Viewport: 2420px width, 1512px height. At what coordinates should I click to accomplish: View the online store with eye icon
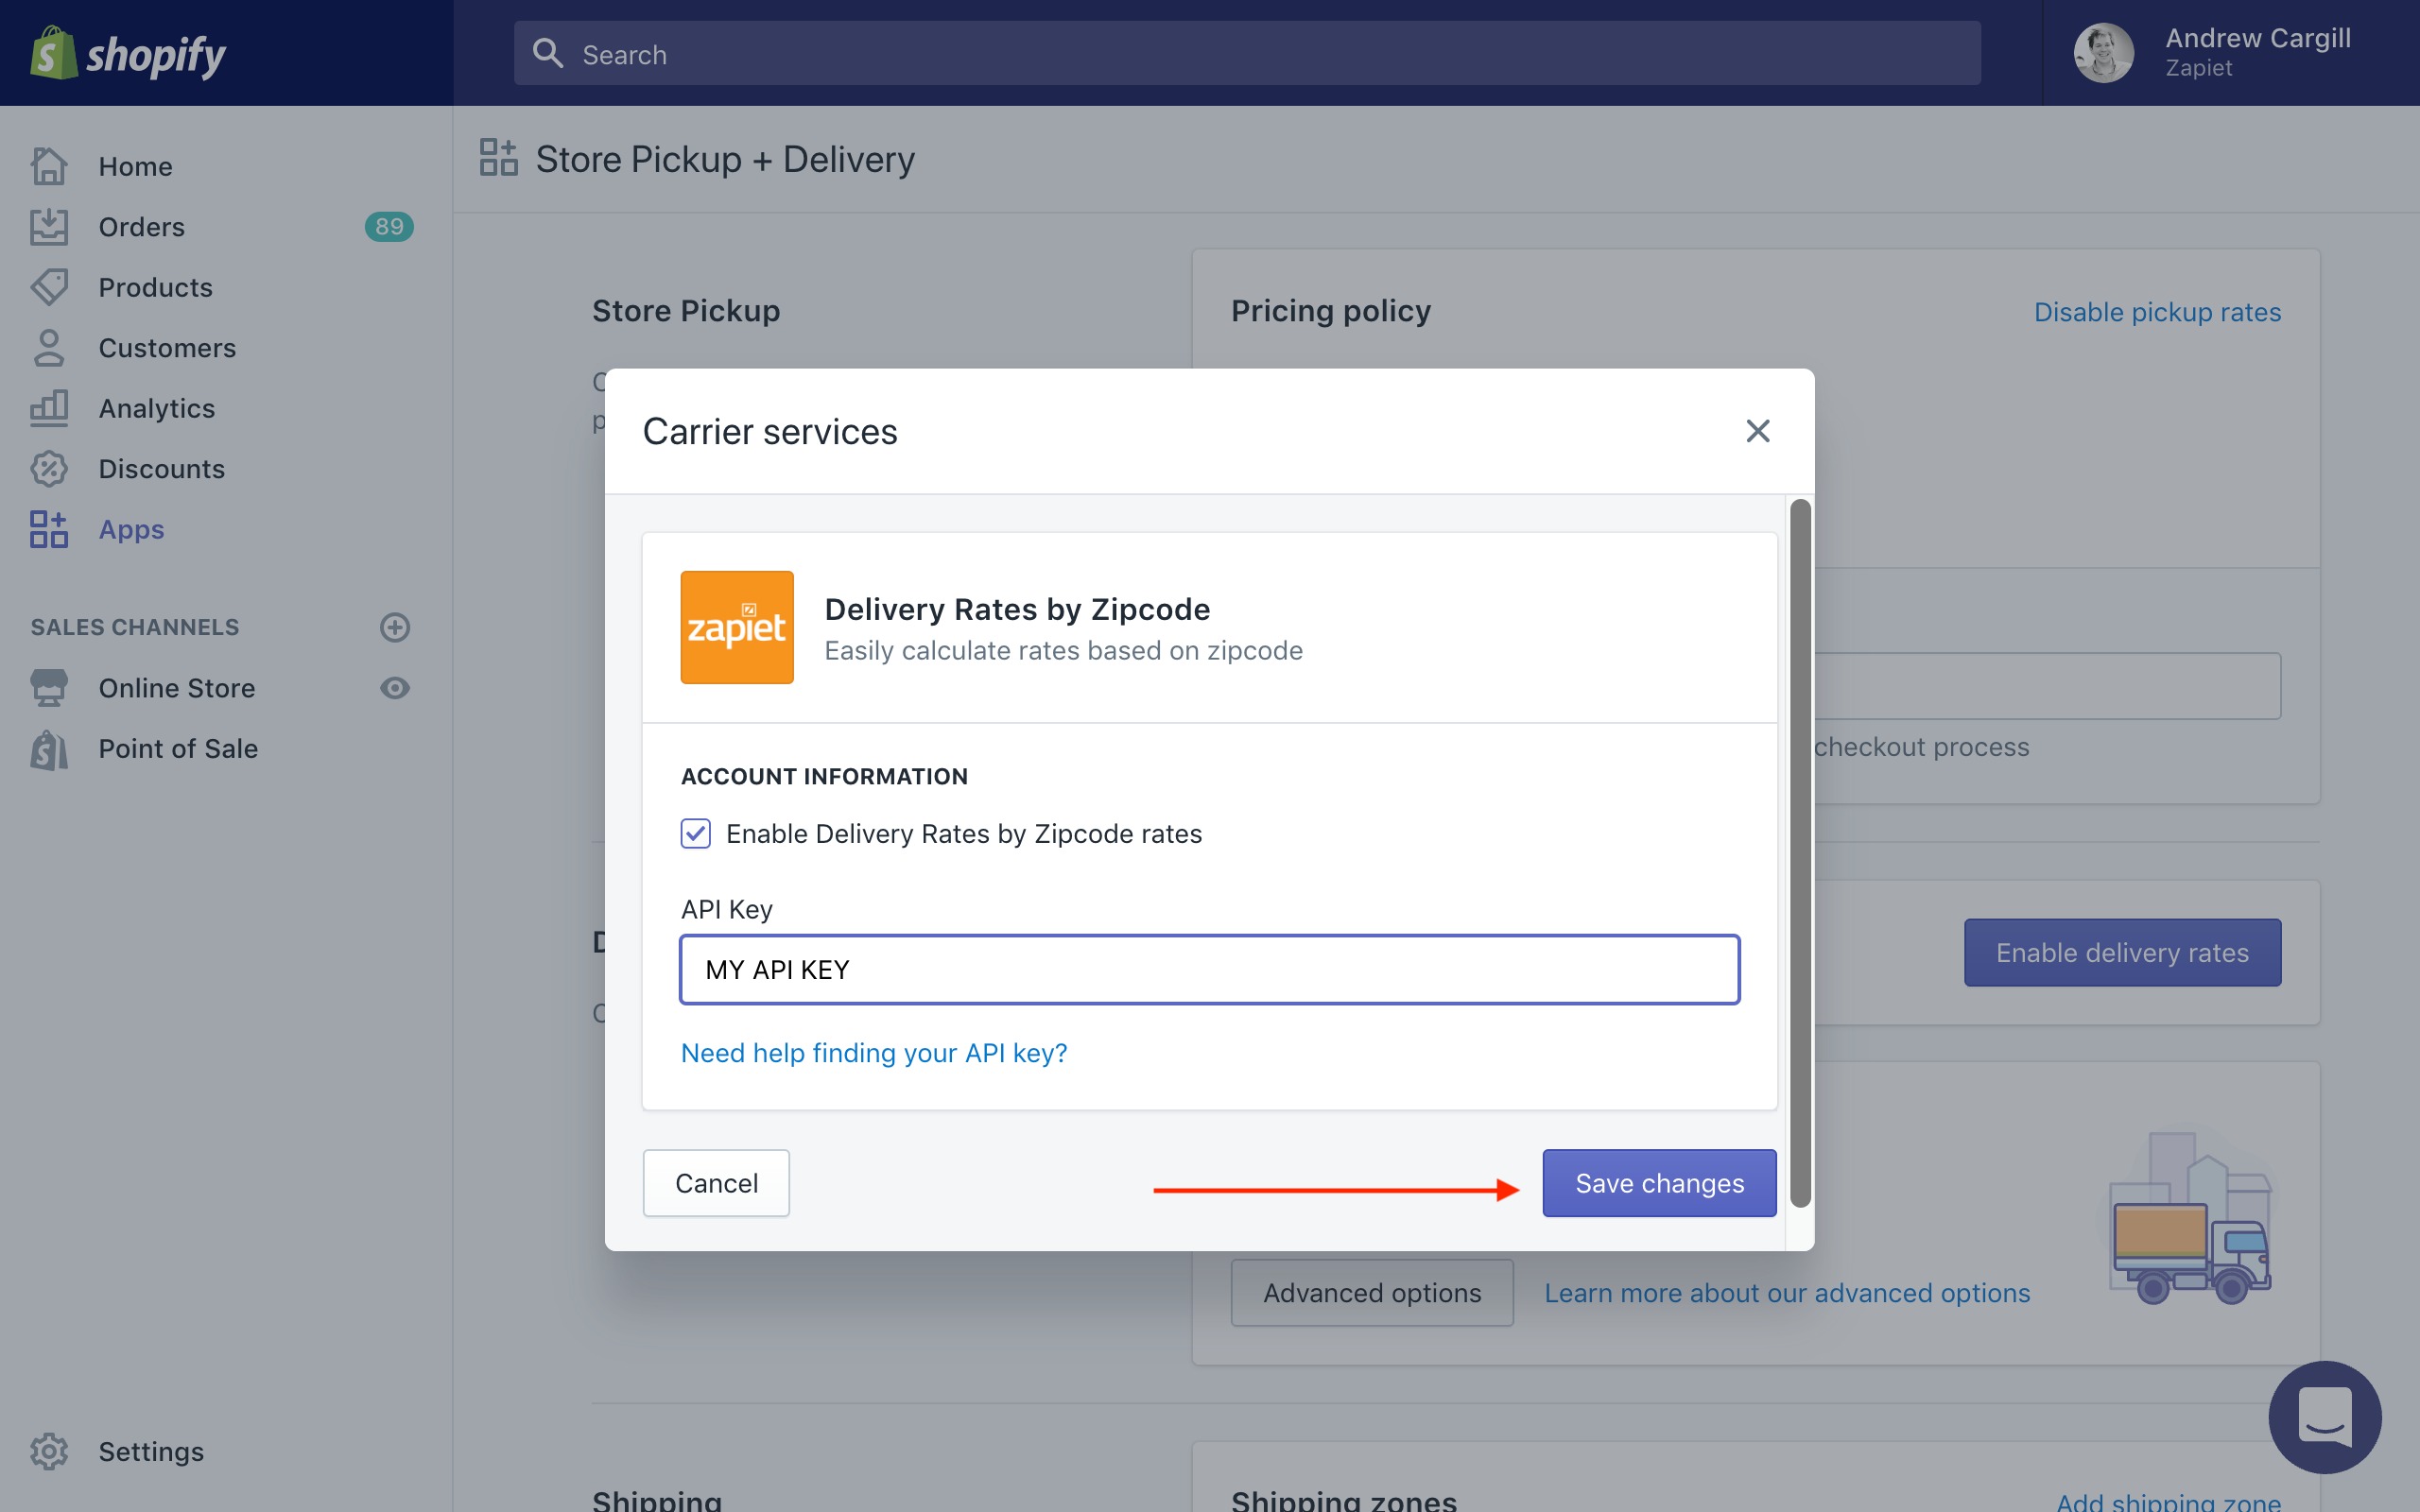pyautogui.click(x=395, y=688)
